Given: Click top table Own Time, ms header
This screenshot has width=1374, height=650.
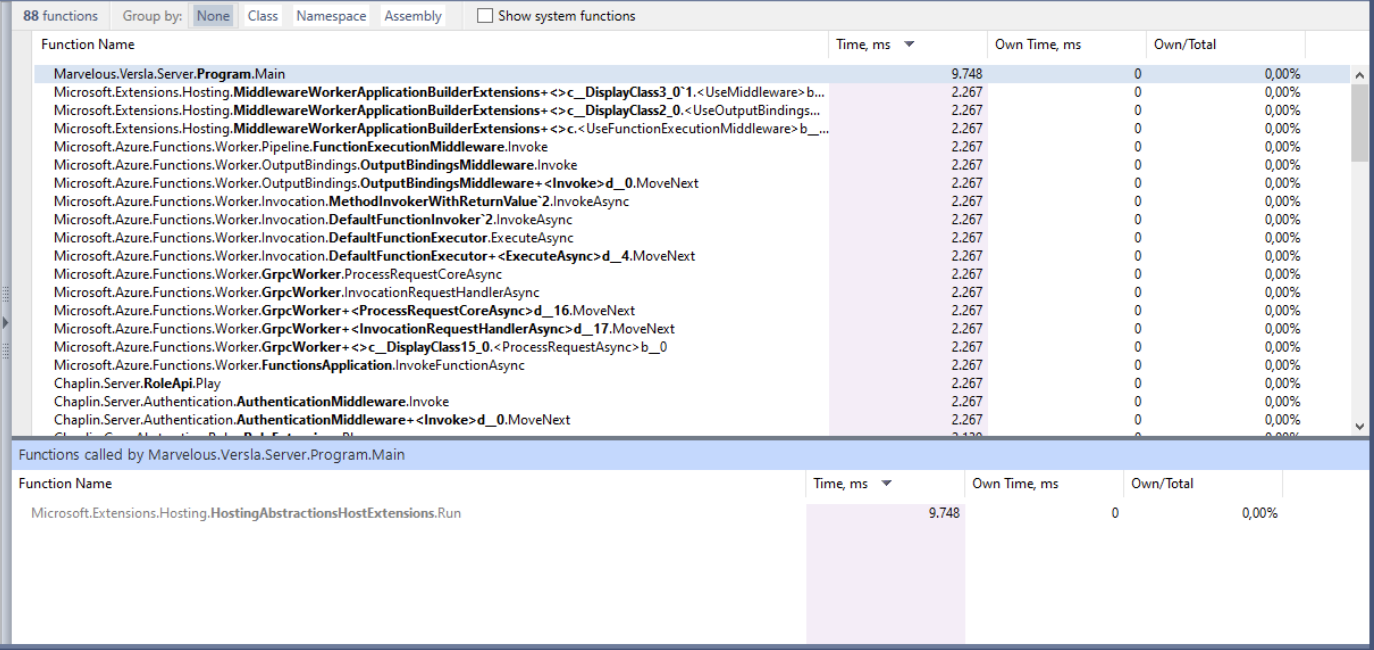Looking at the screenshot, I should coord(1066,44).
